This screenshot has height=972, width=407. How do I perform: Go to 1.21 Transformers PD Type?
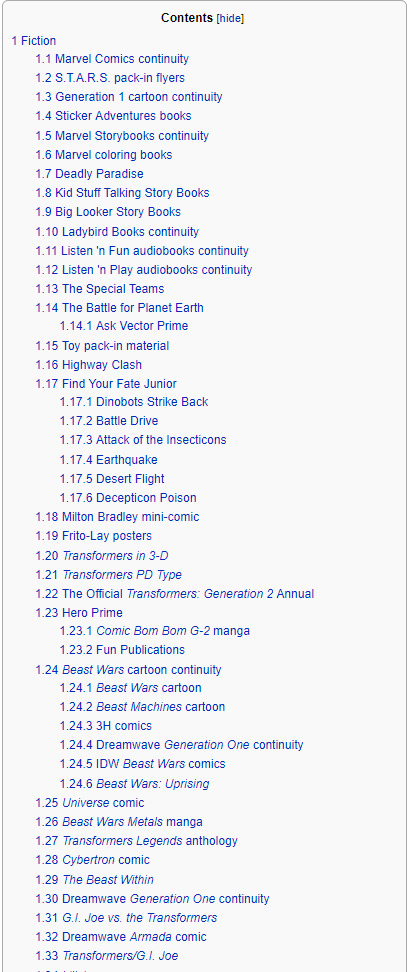[x=108, y=575]
